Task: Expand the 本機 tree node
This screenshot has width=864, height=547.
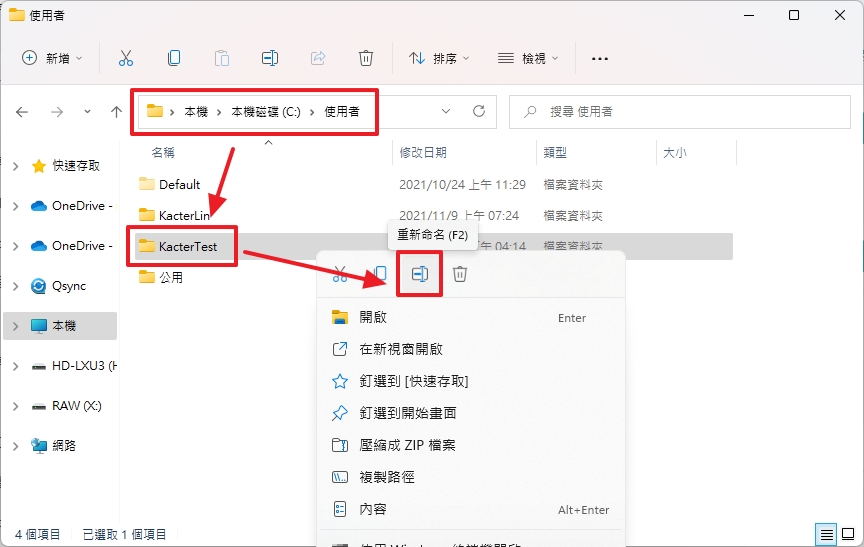Action: (x=16, y=326)
